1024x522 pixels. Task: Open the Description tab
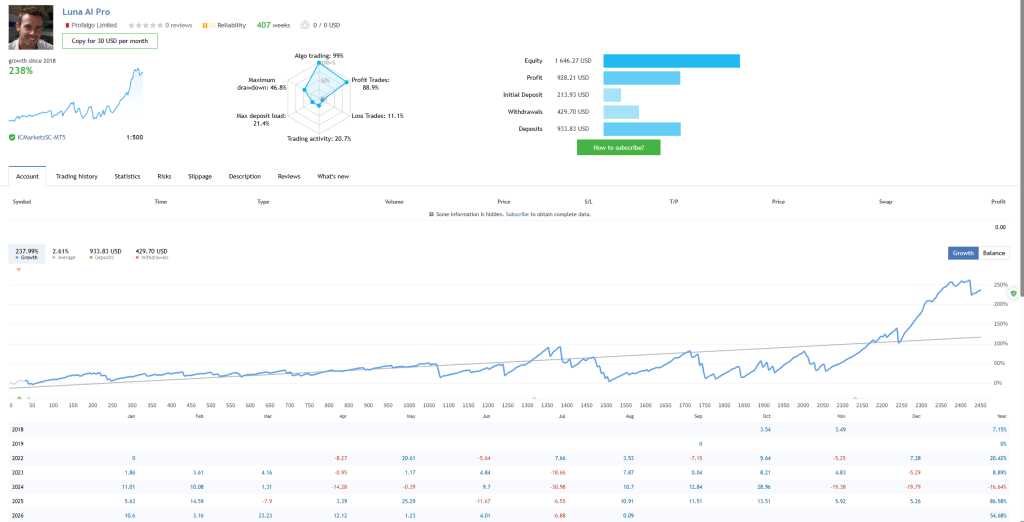click(245, 176)
